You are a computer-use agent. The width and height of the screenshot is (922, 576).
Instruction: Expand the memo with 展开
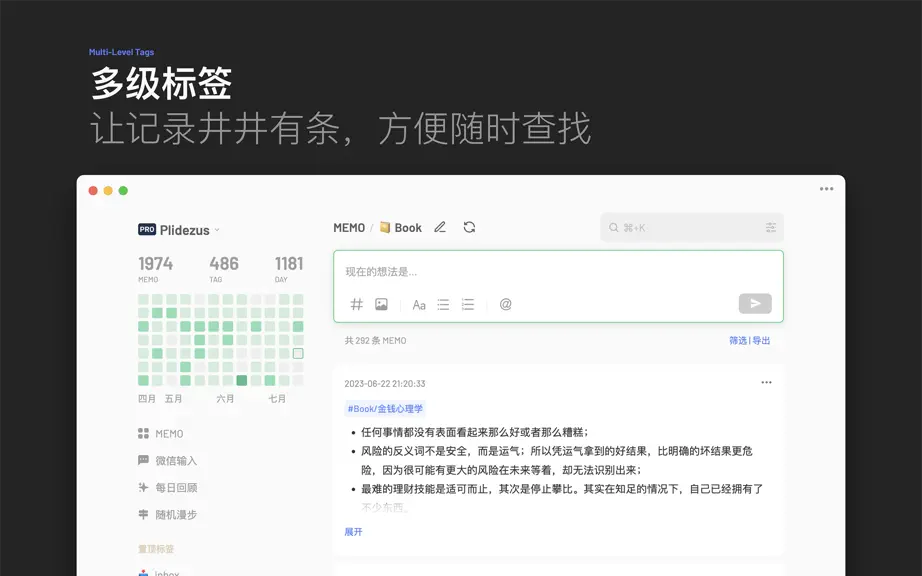[353, 532]
